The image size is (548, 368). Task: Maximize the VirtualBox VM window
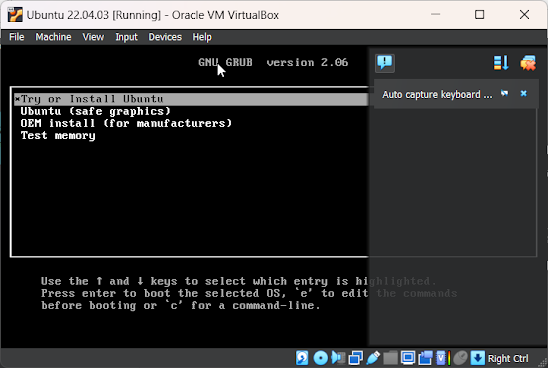point(480,14)
